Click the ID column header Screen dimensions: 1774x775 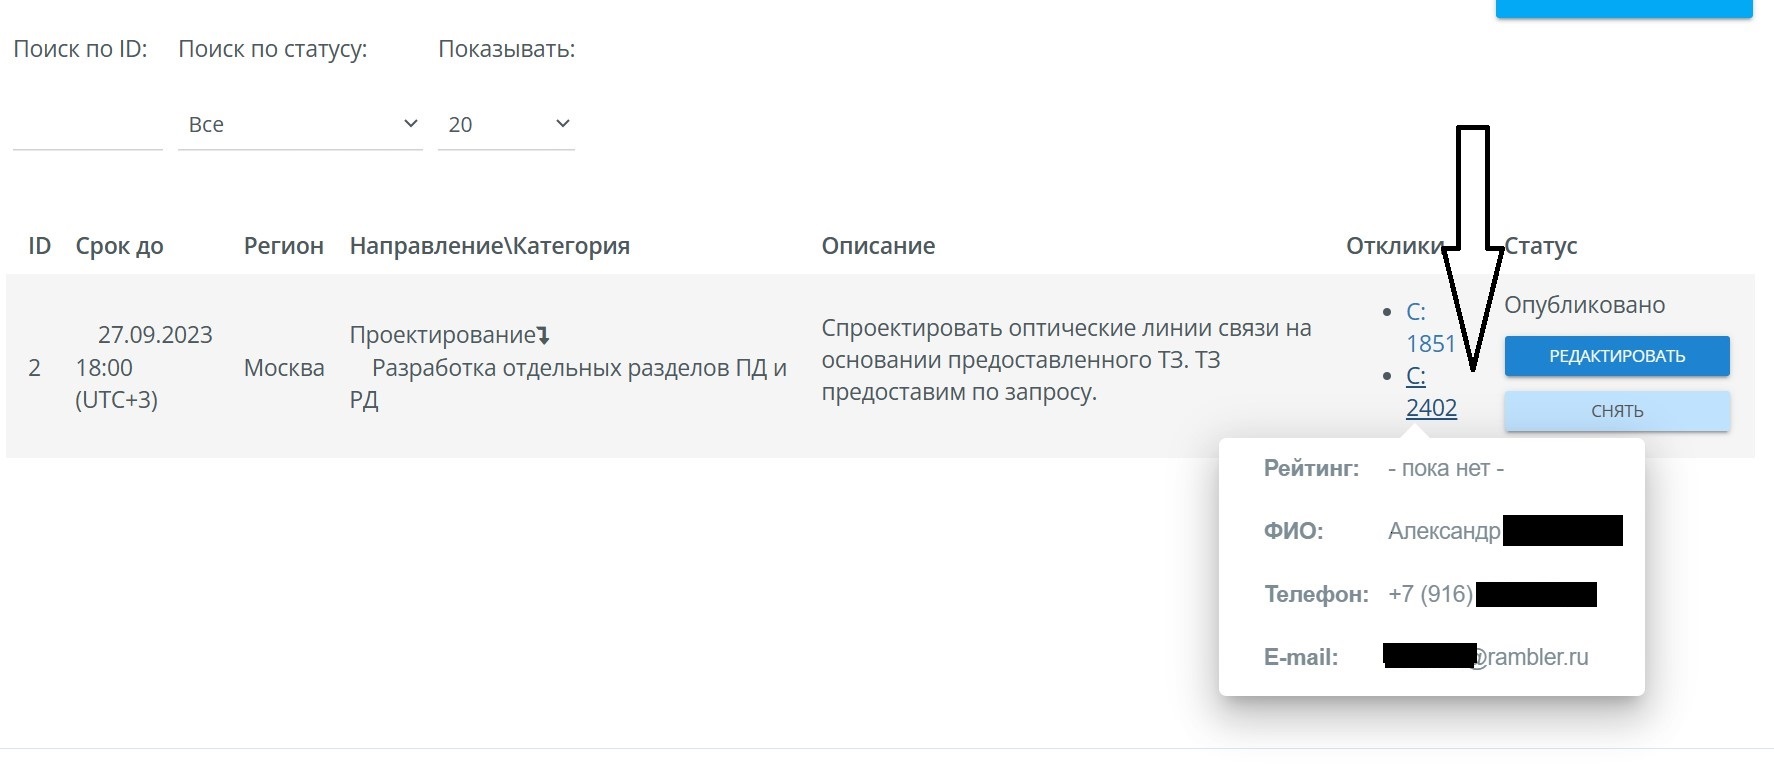[x=40, y=246]
